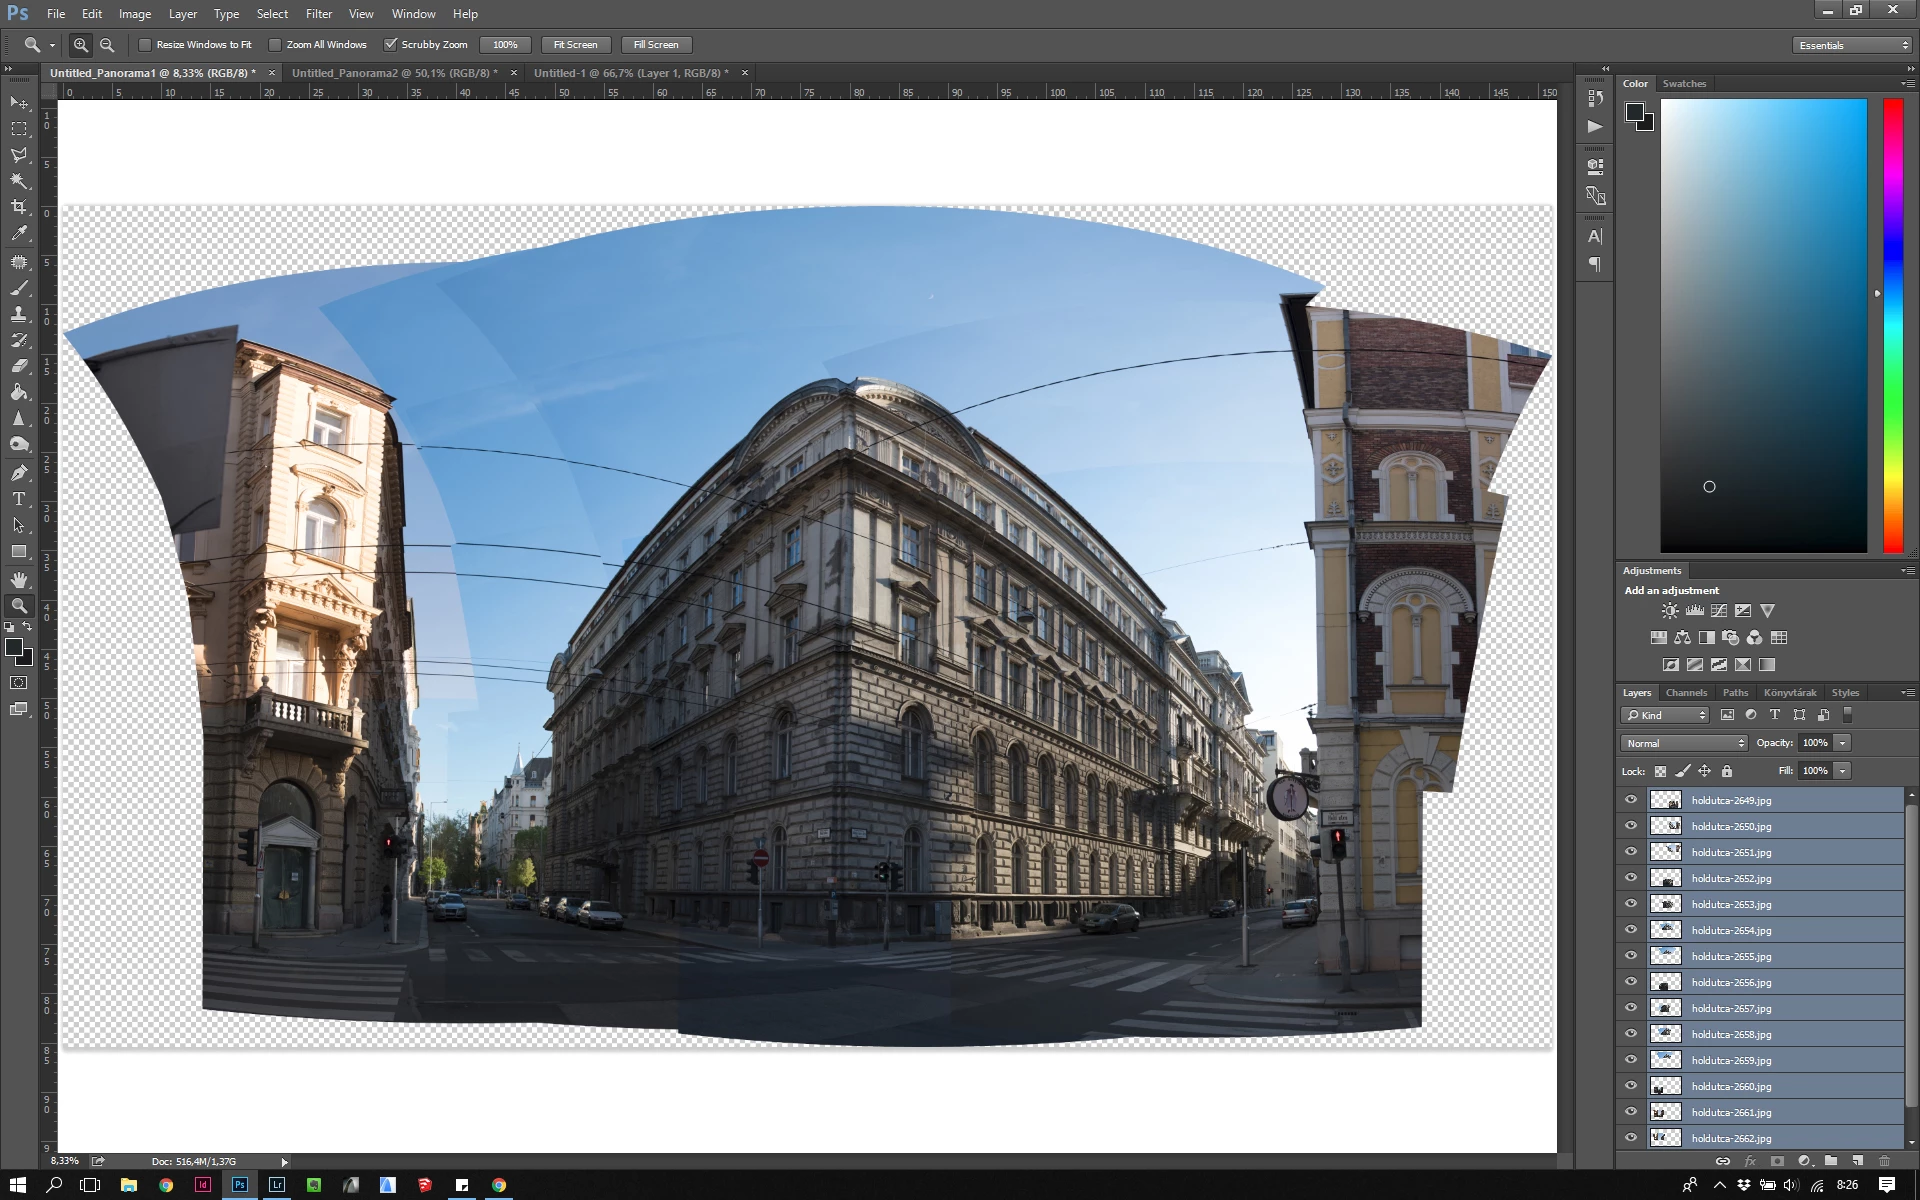This screenshot has width=1920, height=1200.
Task: Select the Crop tool
Action: pyautogui.click(x=19, y=207)
